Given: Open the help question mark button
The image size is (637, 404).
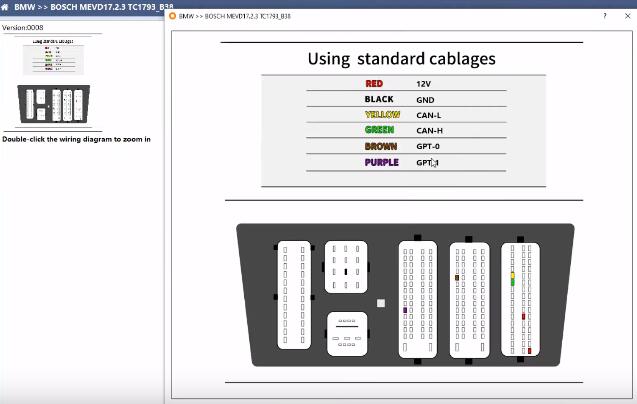Looking at the screenshot, I should (x=605, y=16).
